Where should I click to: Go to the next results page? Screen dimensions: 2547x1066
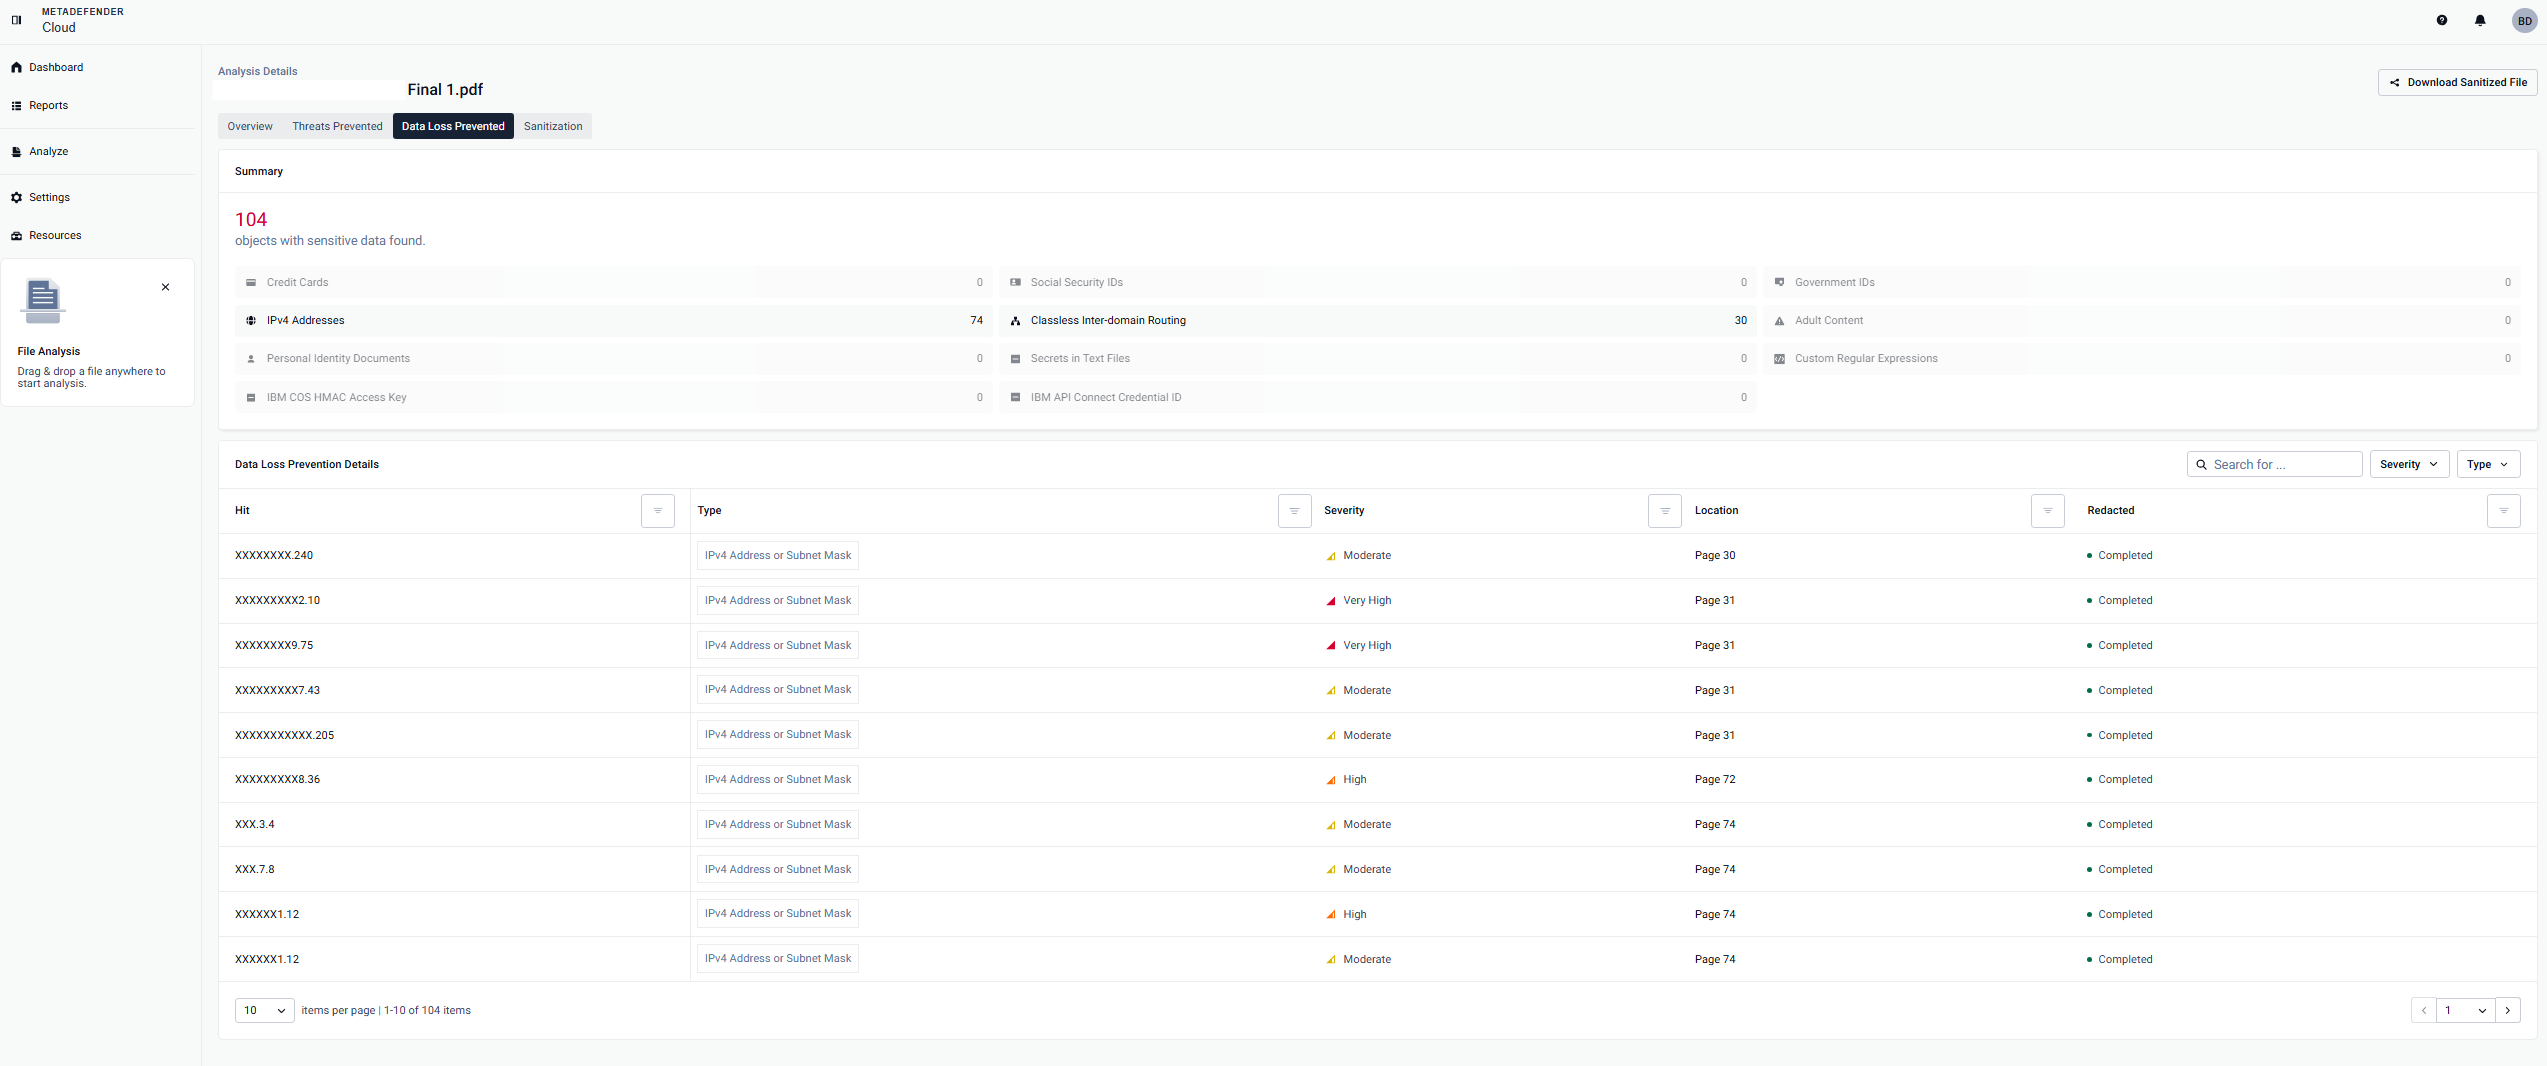point(2507,1010)
